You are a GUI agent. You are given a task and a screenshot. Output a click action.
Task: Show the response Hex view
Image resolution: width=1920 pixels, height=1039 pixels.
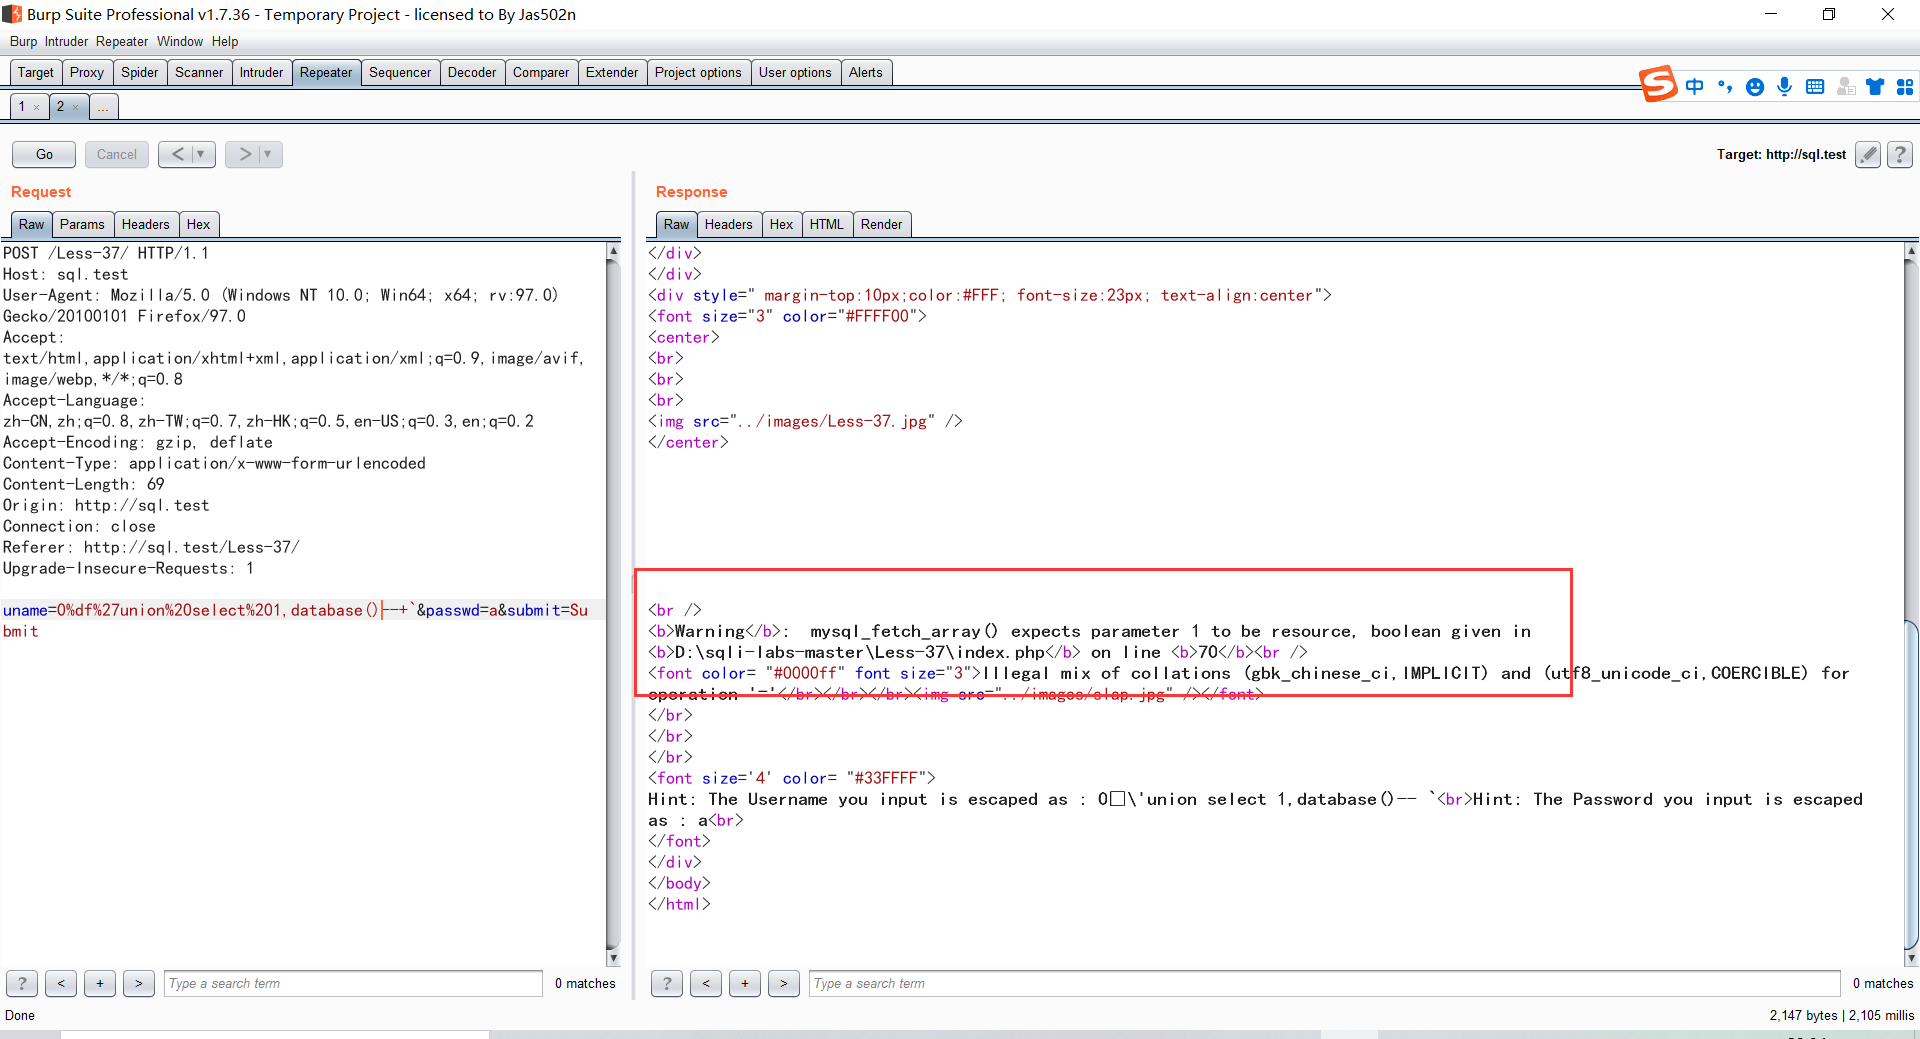[x=782, y=225]
